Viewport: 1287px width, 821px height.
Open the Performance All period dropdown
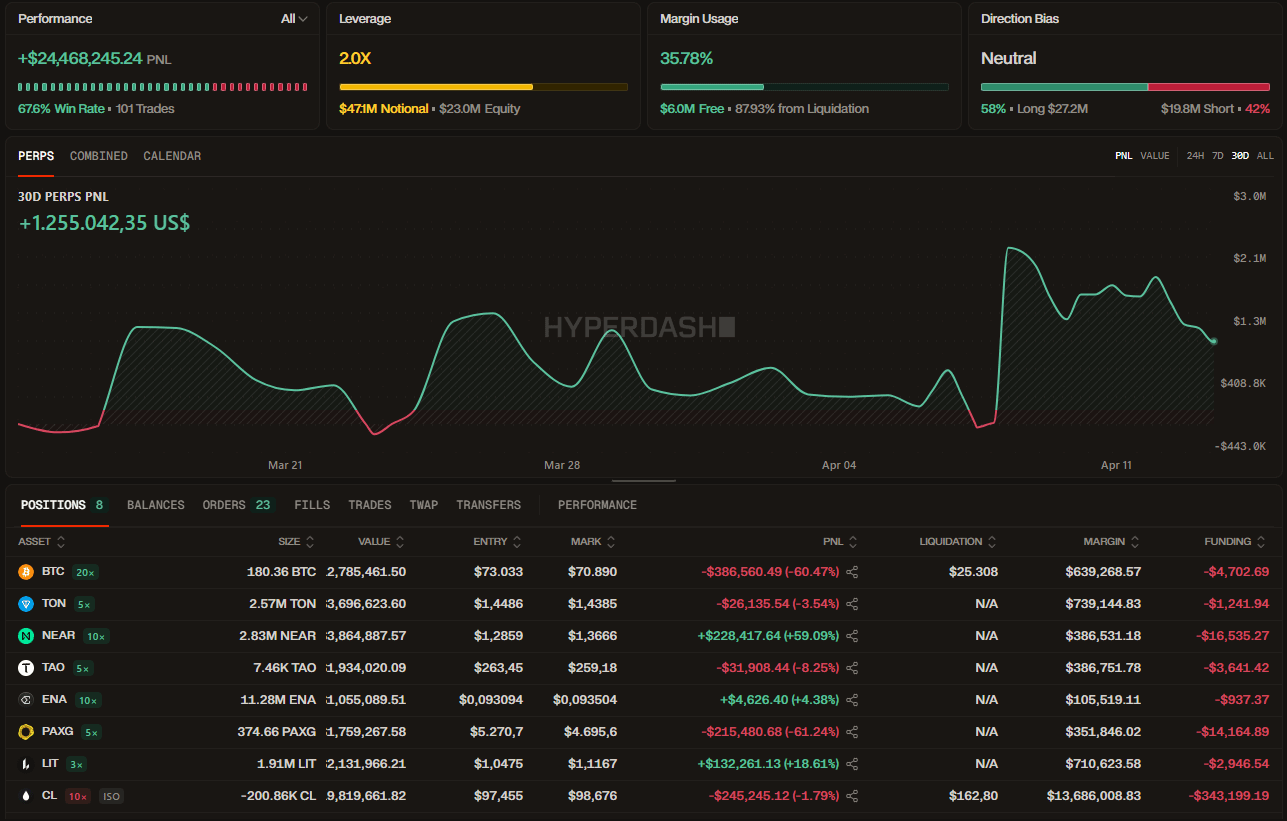pyautogui.click(x=294, y=19)
